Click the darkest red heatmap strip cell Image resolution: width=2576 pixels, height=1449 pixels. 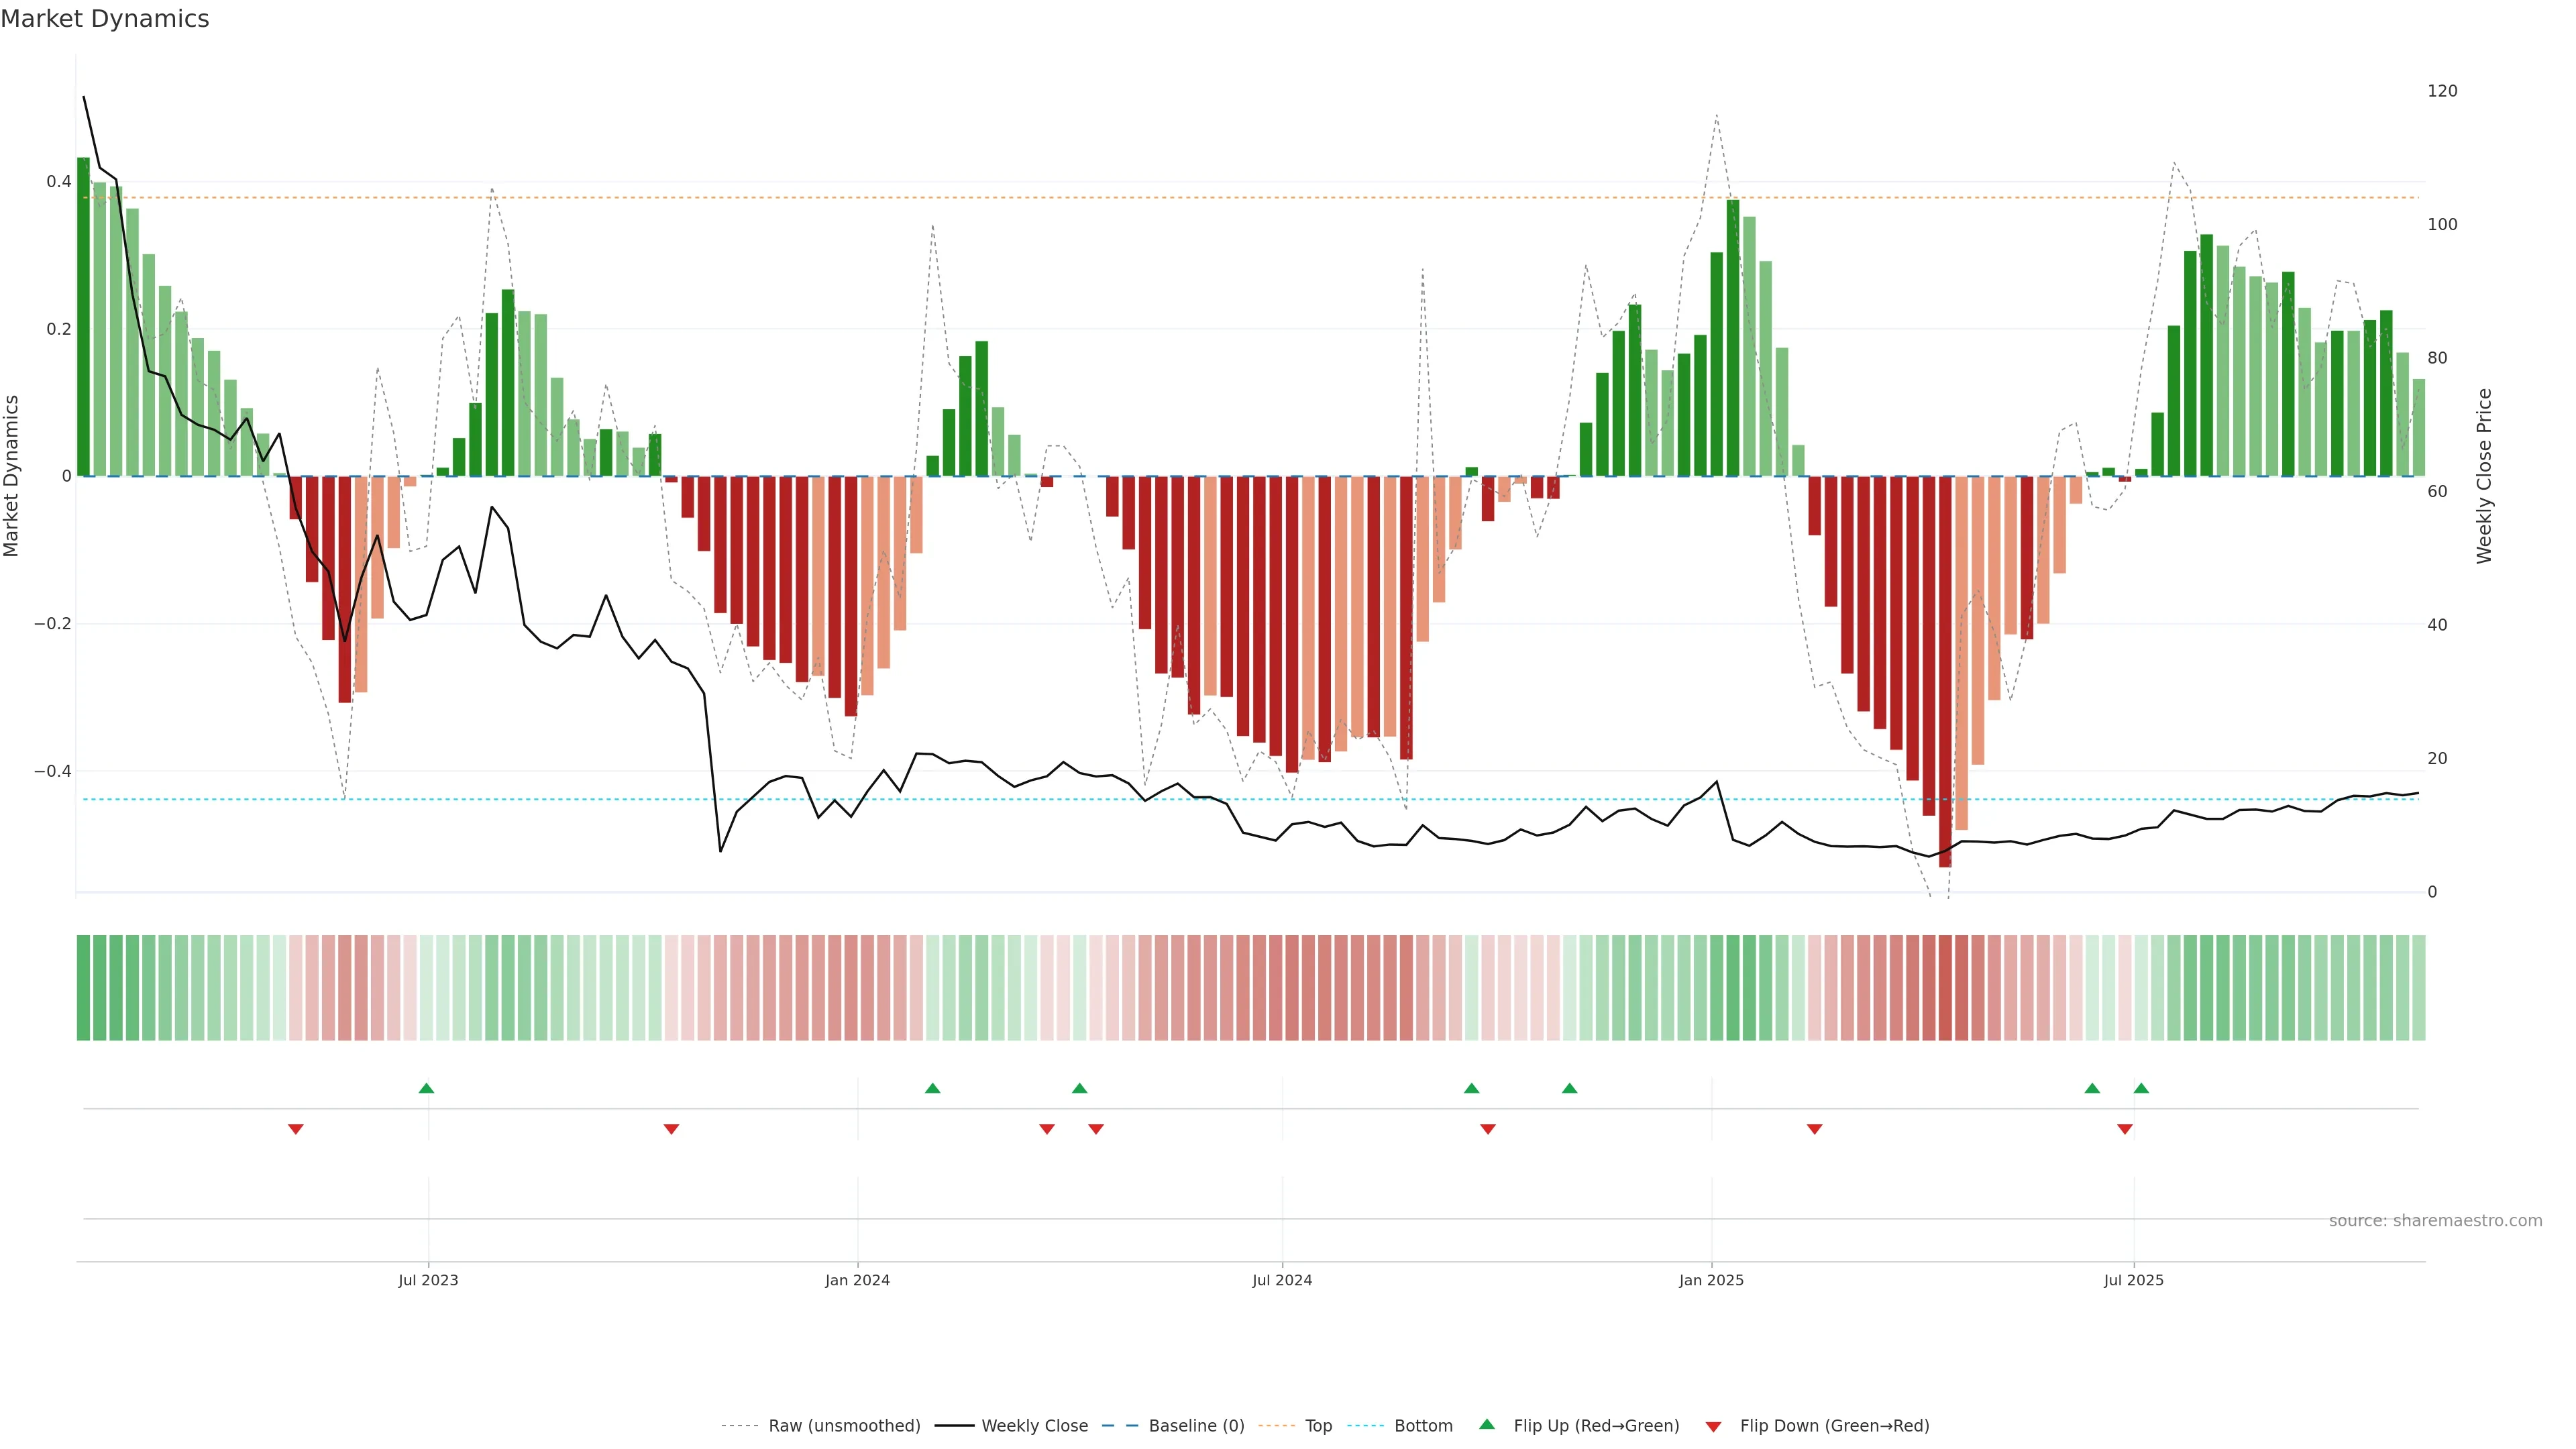tap(1945, 987)
